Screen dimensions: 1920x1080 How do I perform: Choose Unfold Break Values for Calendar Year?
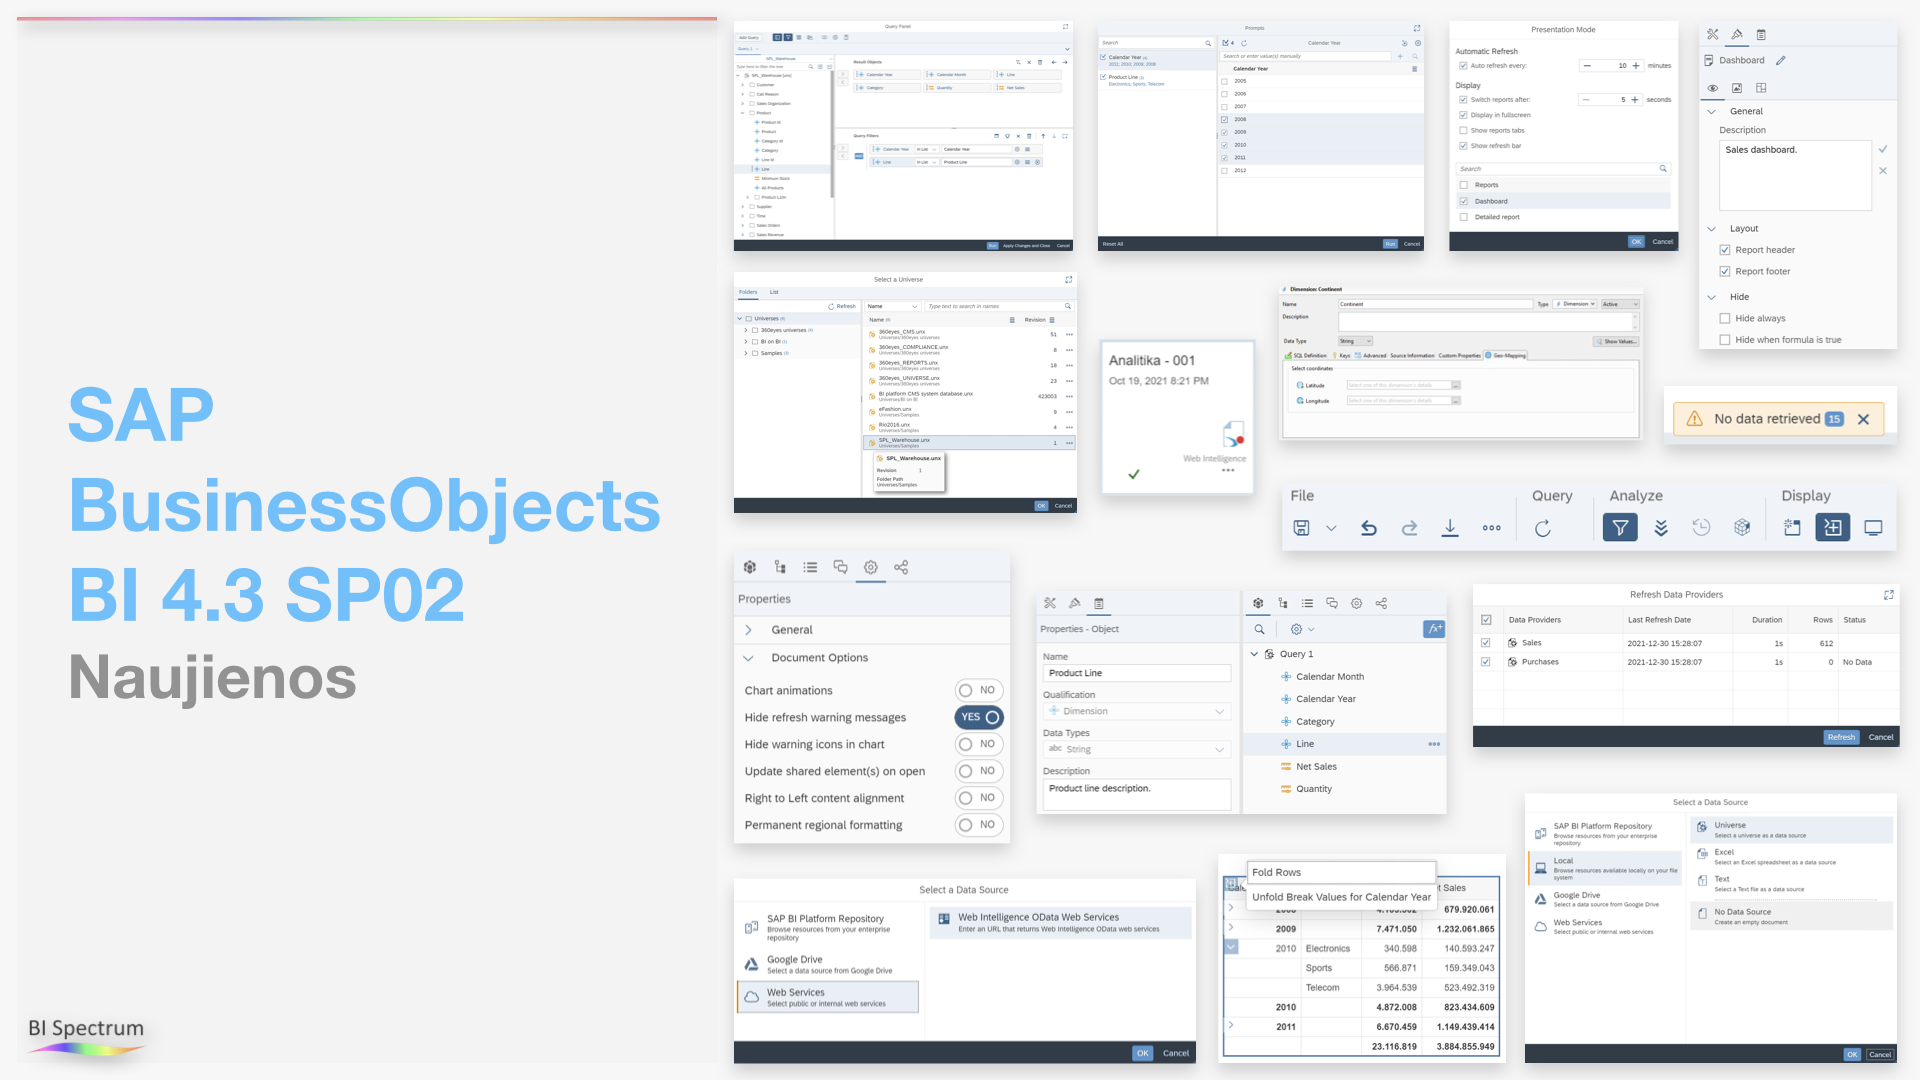(x=1341, y=897)
